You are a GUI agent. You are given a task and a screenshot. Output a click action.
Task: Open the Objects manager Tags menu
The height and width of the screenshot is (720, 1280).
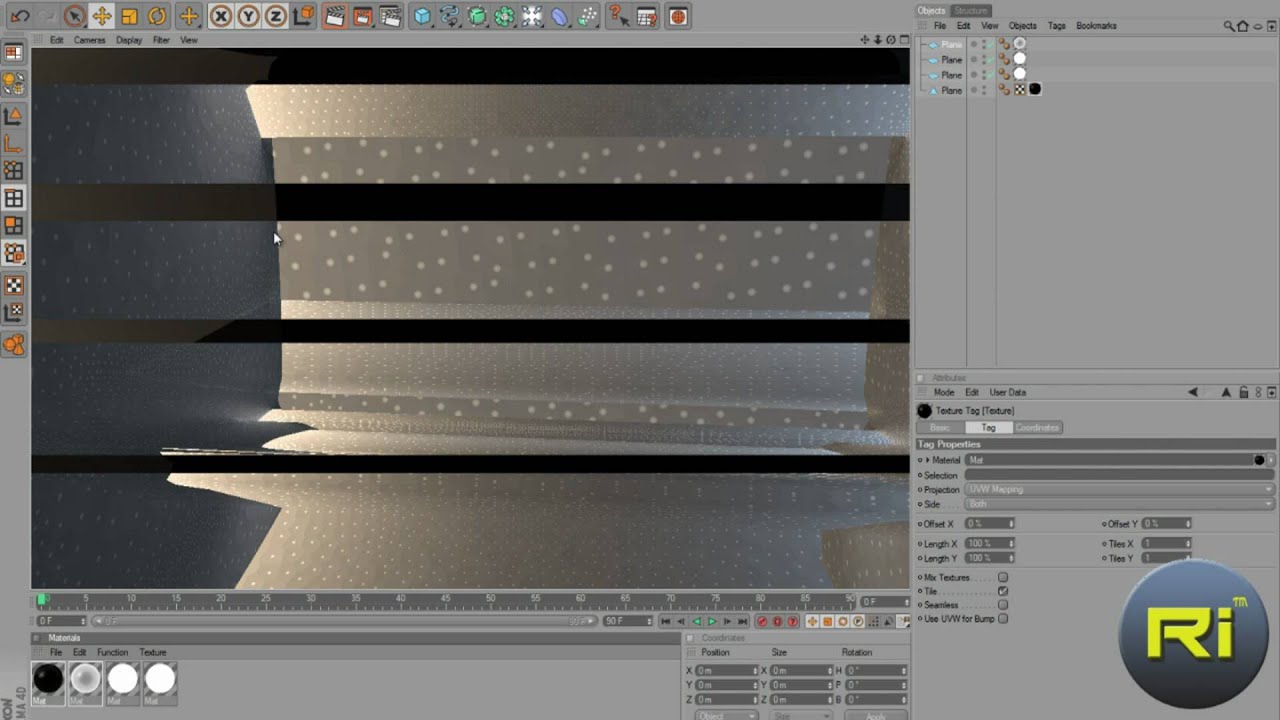pyautogui.click(x=1056, y=26)
